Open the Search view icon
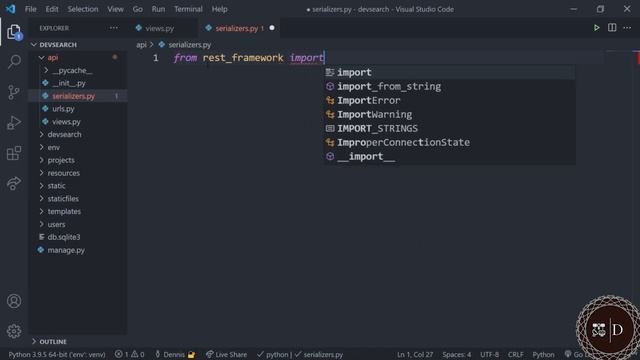Image resolution: width=640 pixels, height=360 pixels. (14, 62)
